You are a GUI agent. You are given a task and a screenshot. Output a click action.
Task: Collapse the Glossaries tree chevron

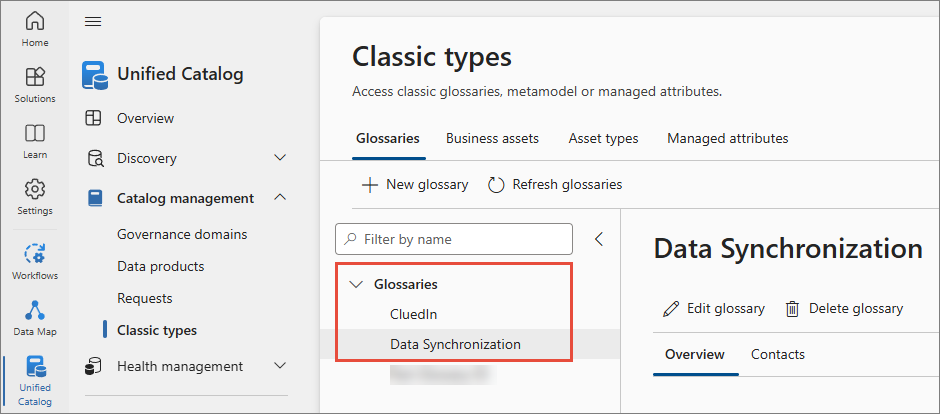[x=357, y=285]
